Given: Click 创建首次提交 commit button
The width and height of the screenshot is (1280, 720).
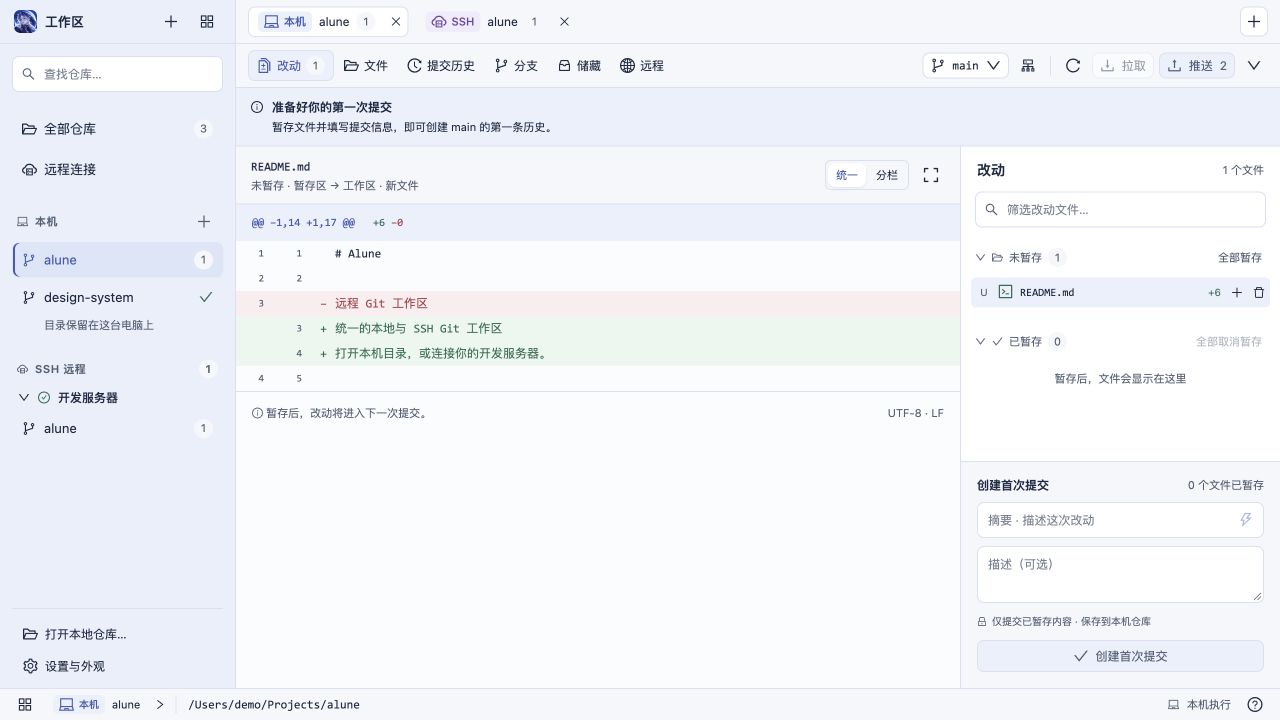Looking at the screenshot, I should [x=1120, y=656].
